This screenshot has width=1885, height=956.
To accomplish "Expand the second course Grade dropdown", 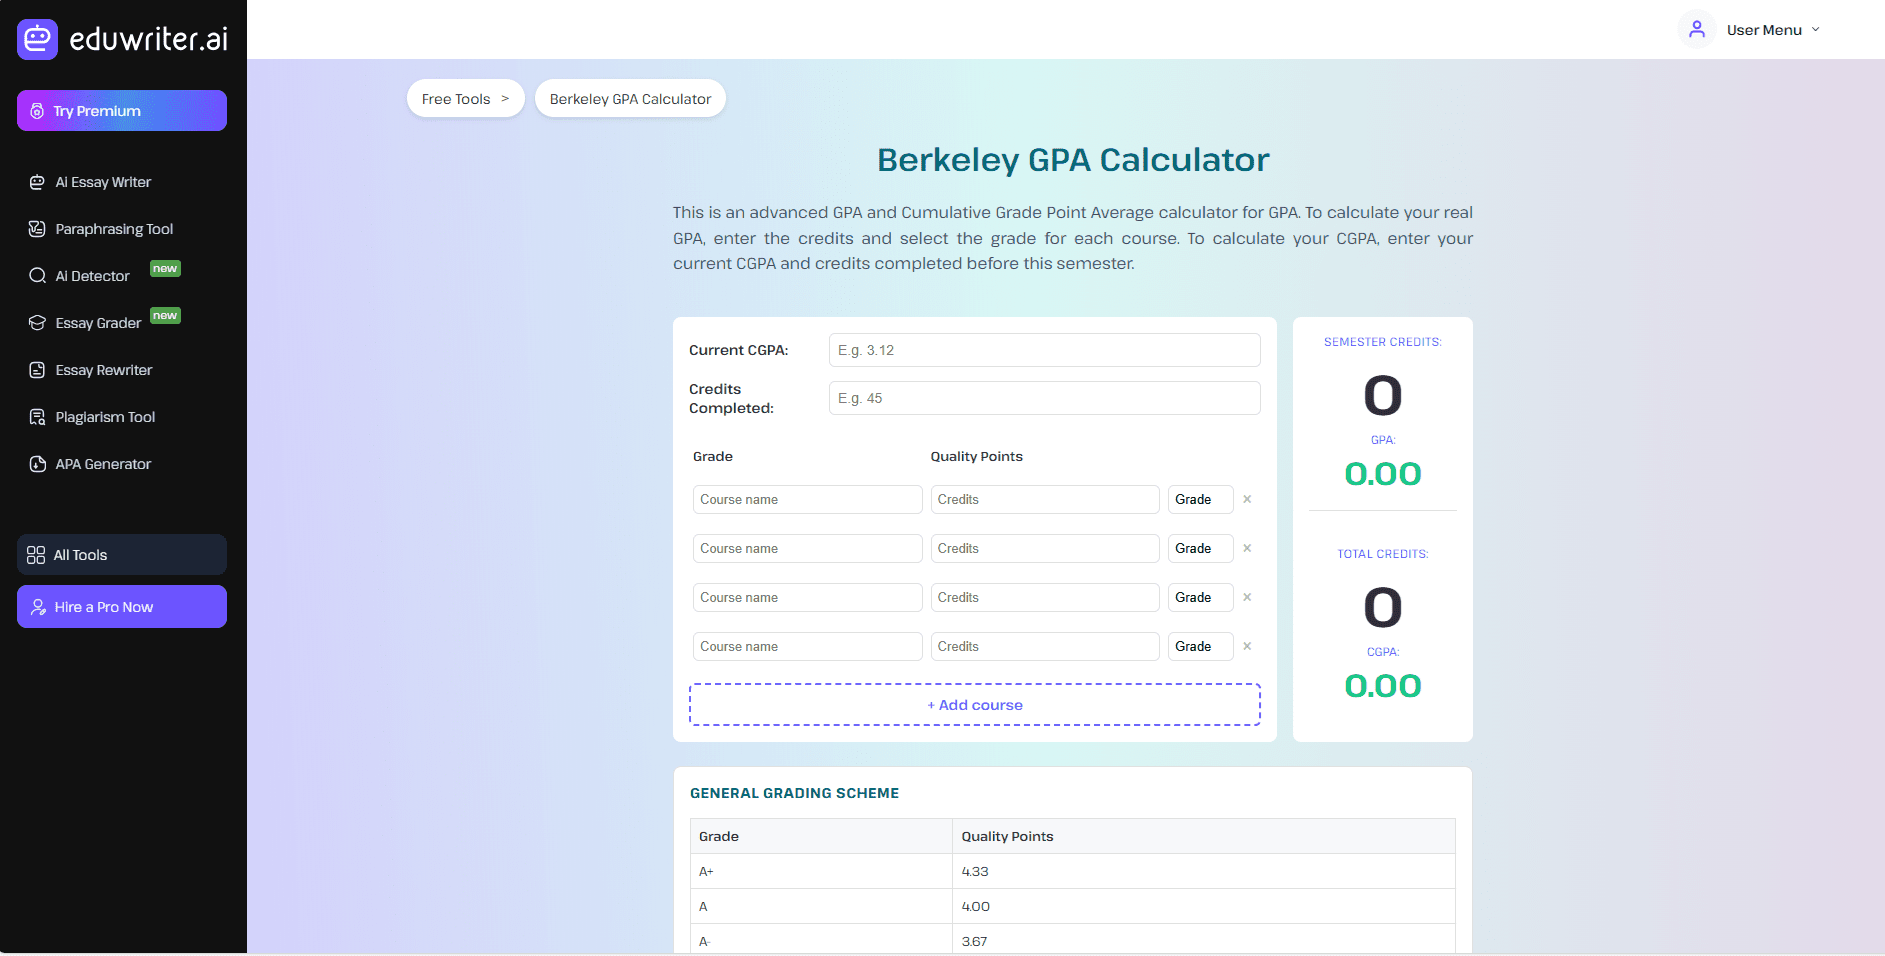I will coord(1200,548).
